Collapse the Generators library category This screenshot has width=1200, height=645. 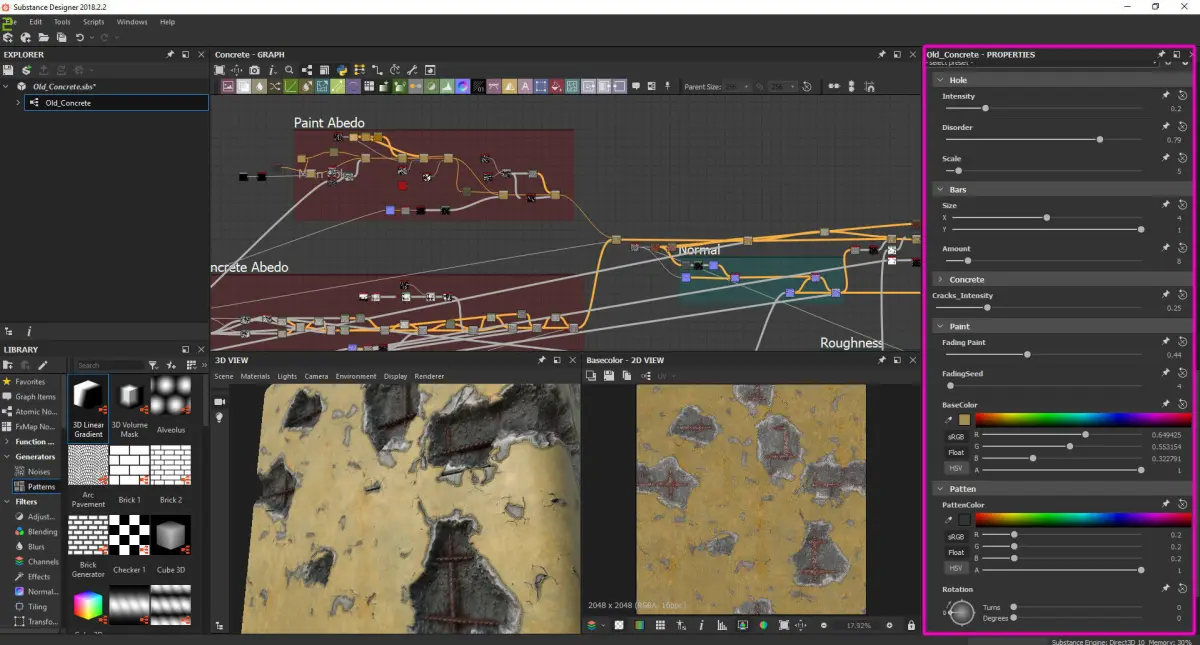coord(7,456)
